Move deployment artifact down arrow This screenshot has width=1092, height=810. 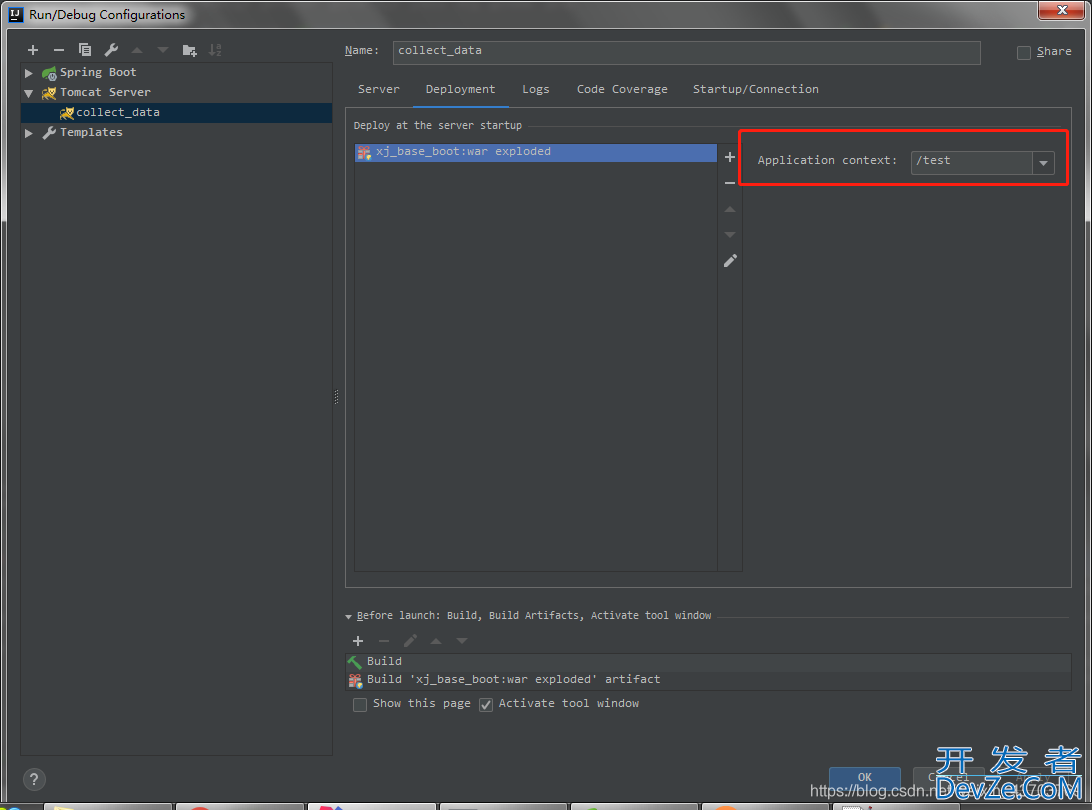click(730, 235)
